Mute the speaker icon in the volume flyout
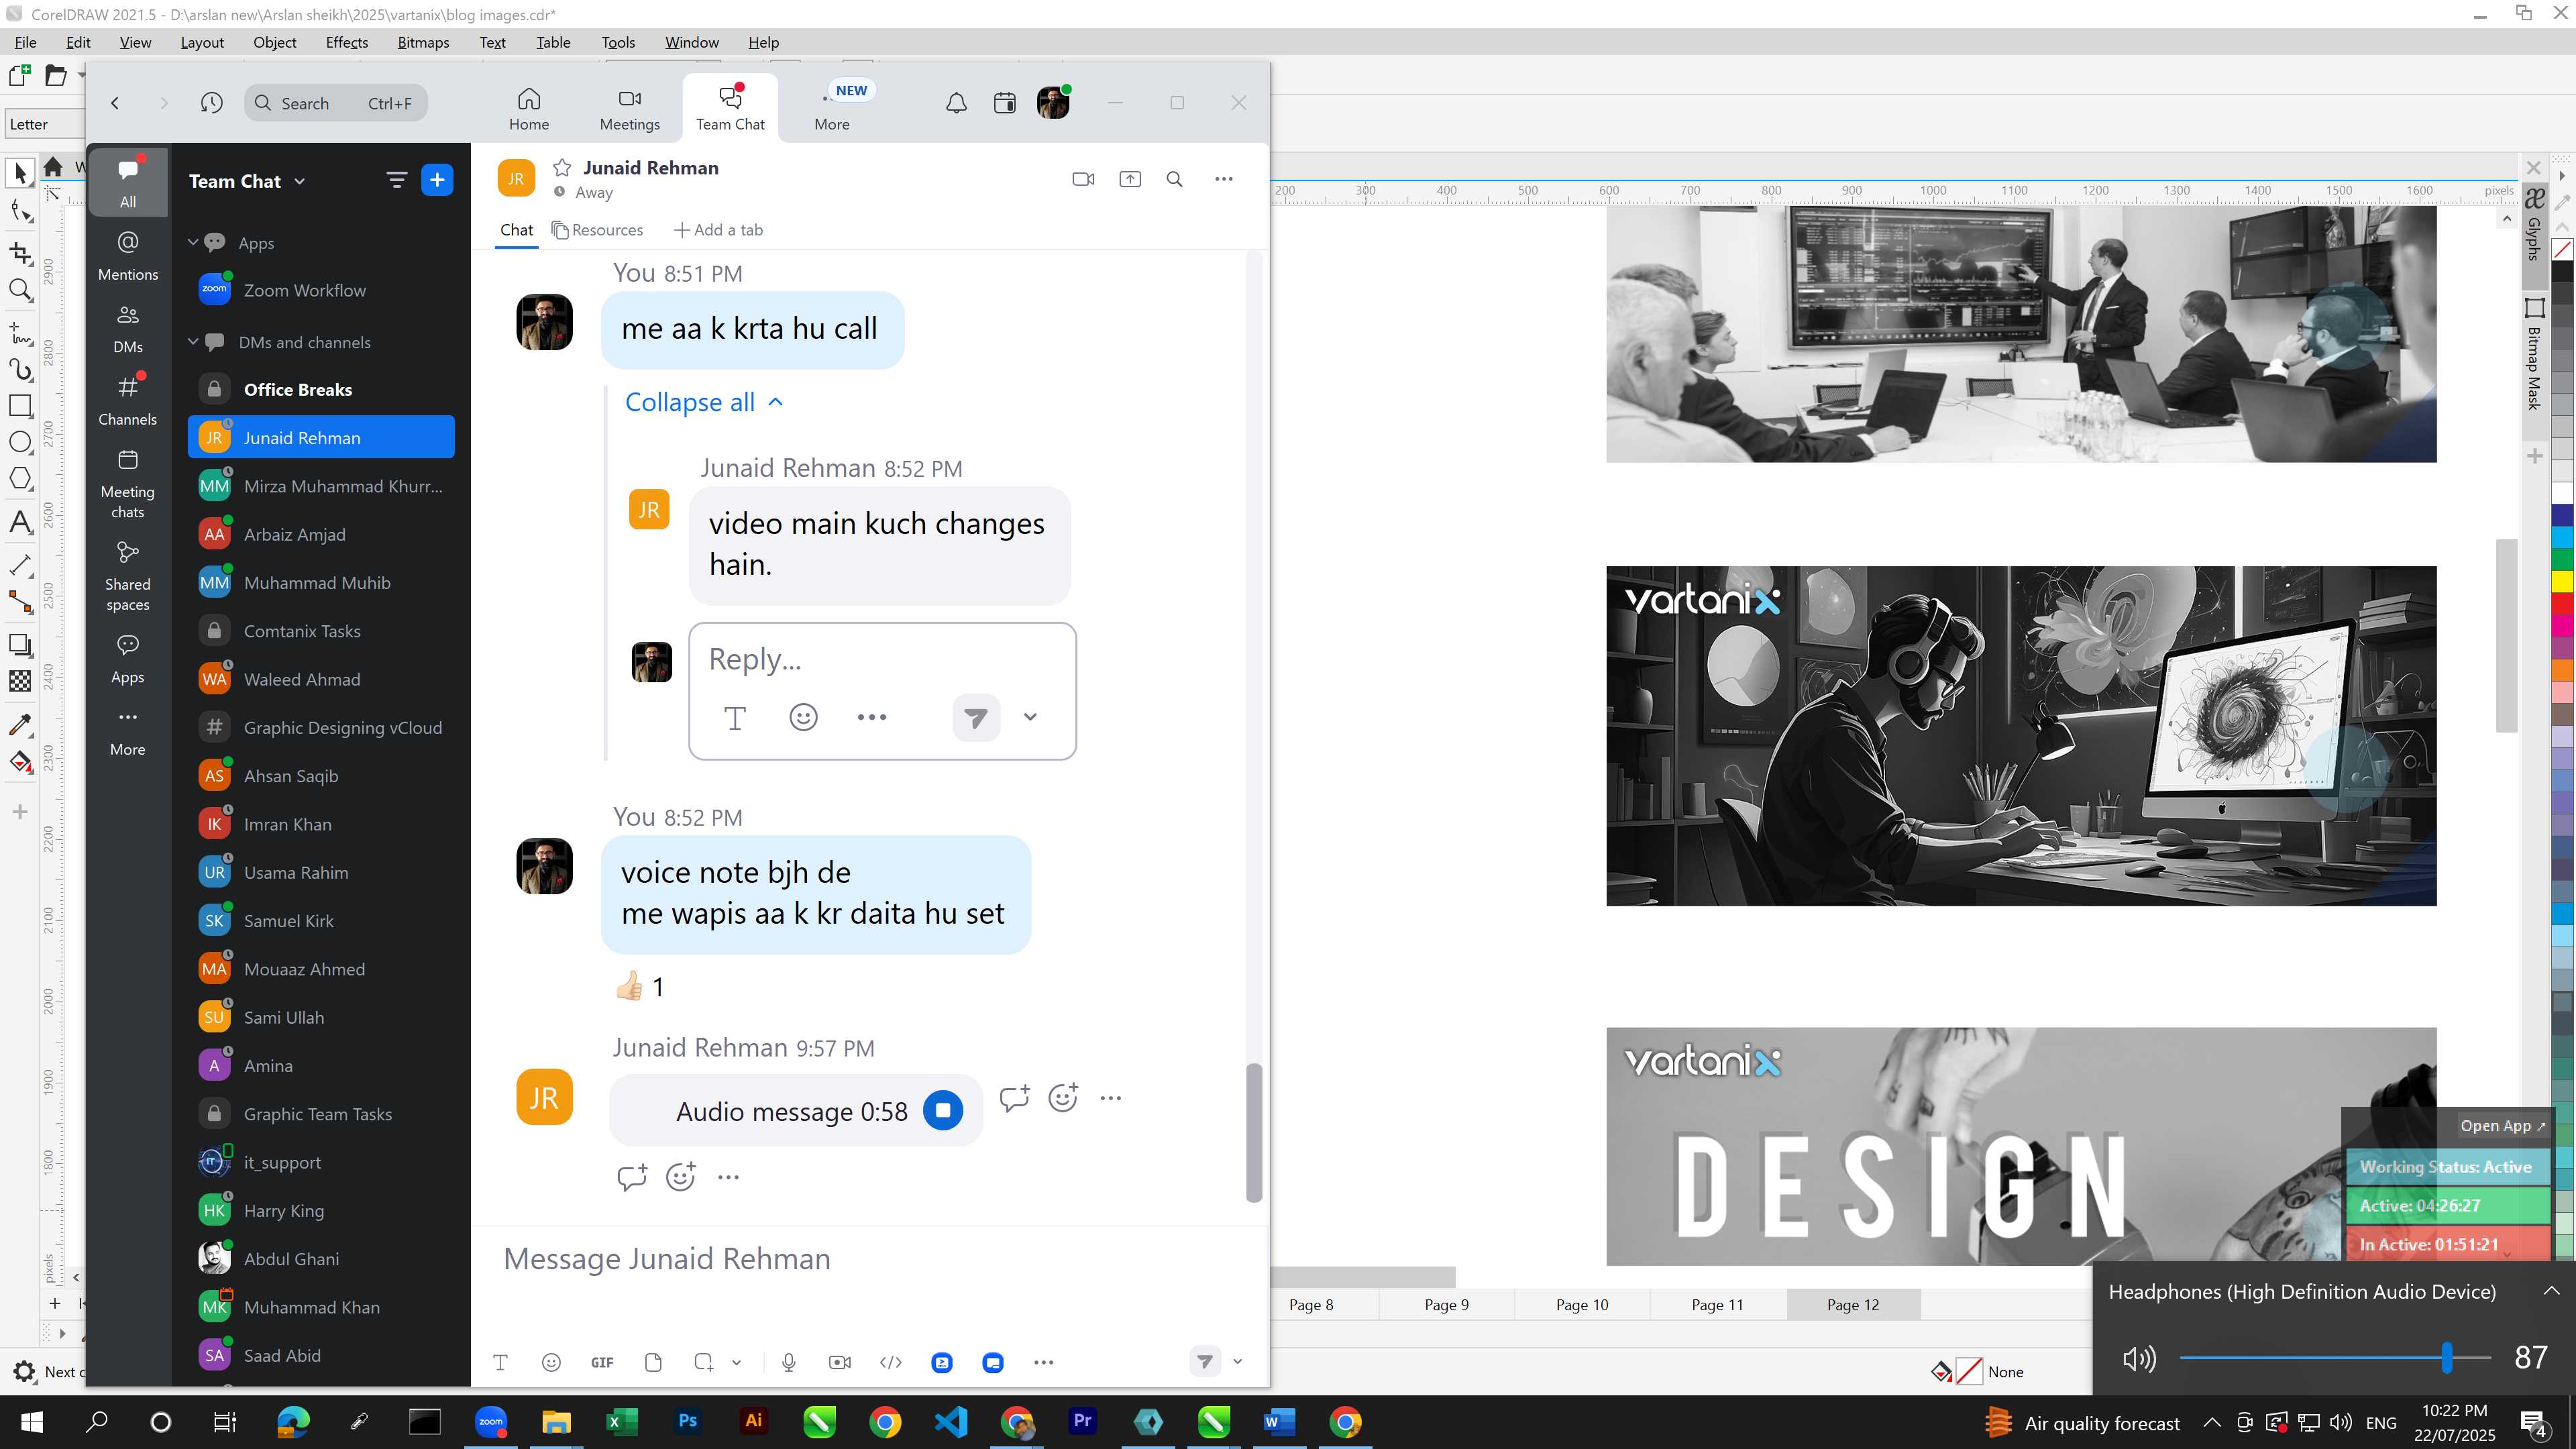The image size is (2576, 1449). click(x=2138, y=1358)
